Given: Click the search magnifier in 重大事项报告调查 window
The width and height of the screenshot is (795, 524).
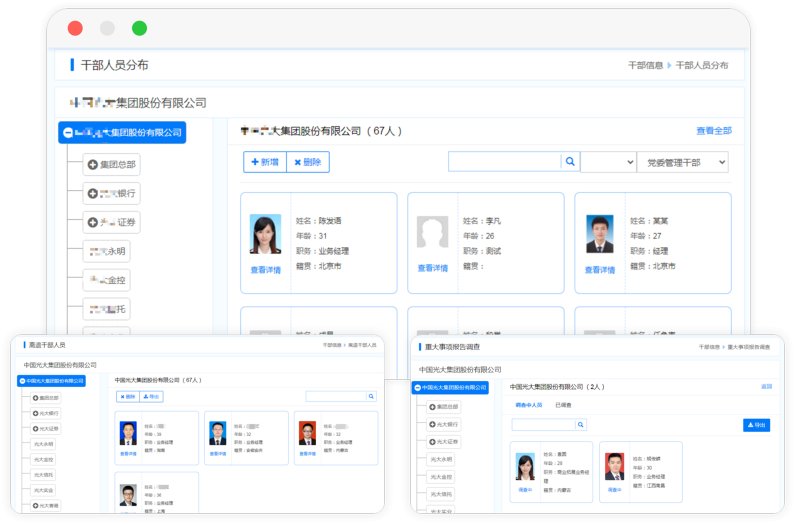Looking at the screenshot, I should [x=581, y=425].
